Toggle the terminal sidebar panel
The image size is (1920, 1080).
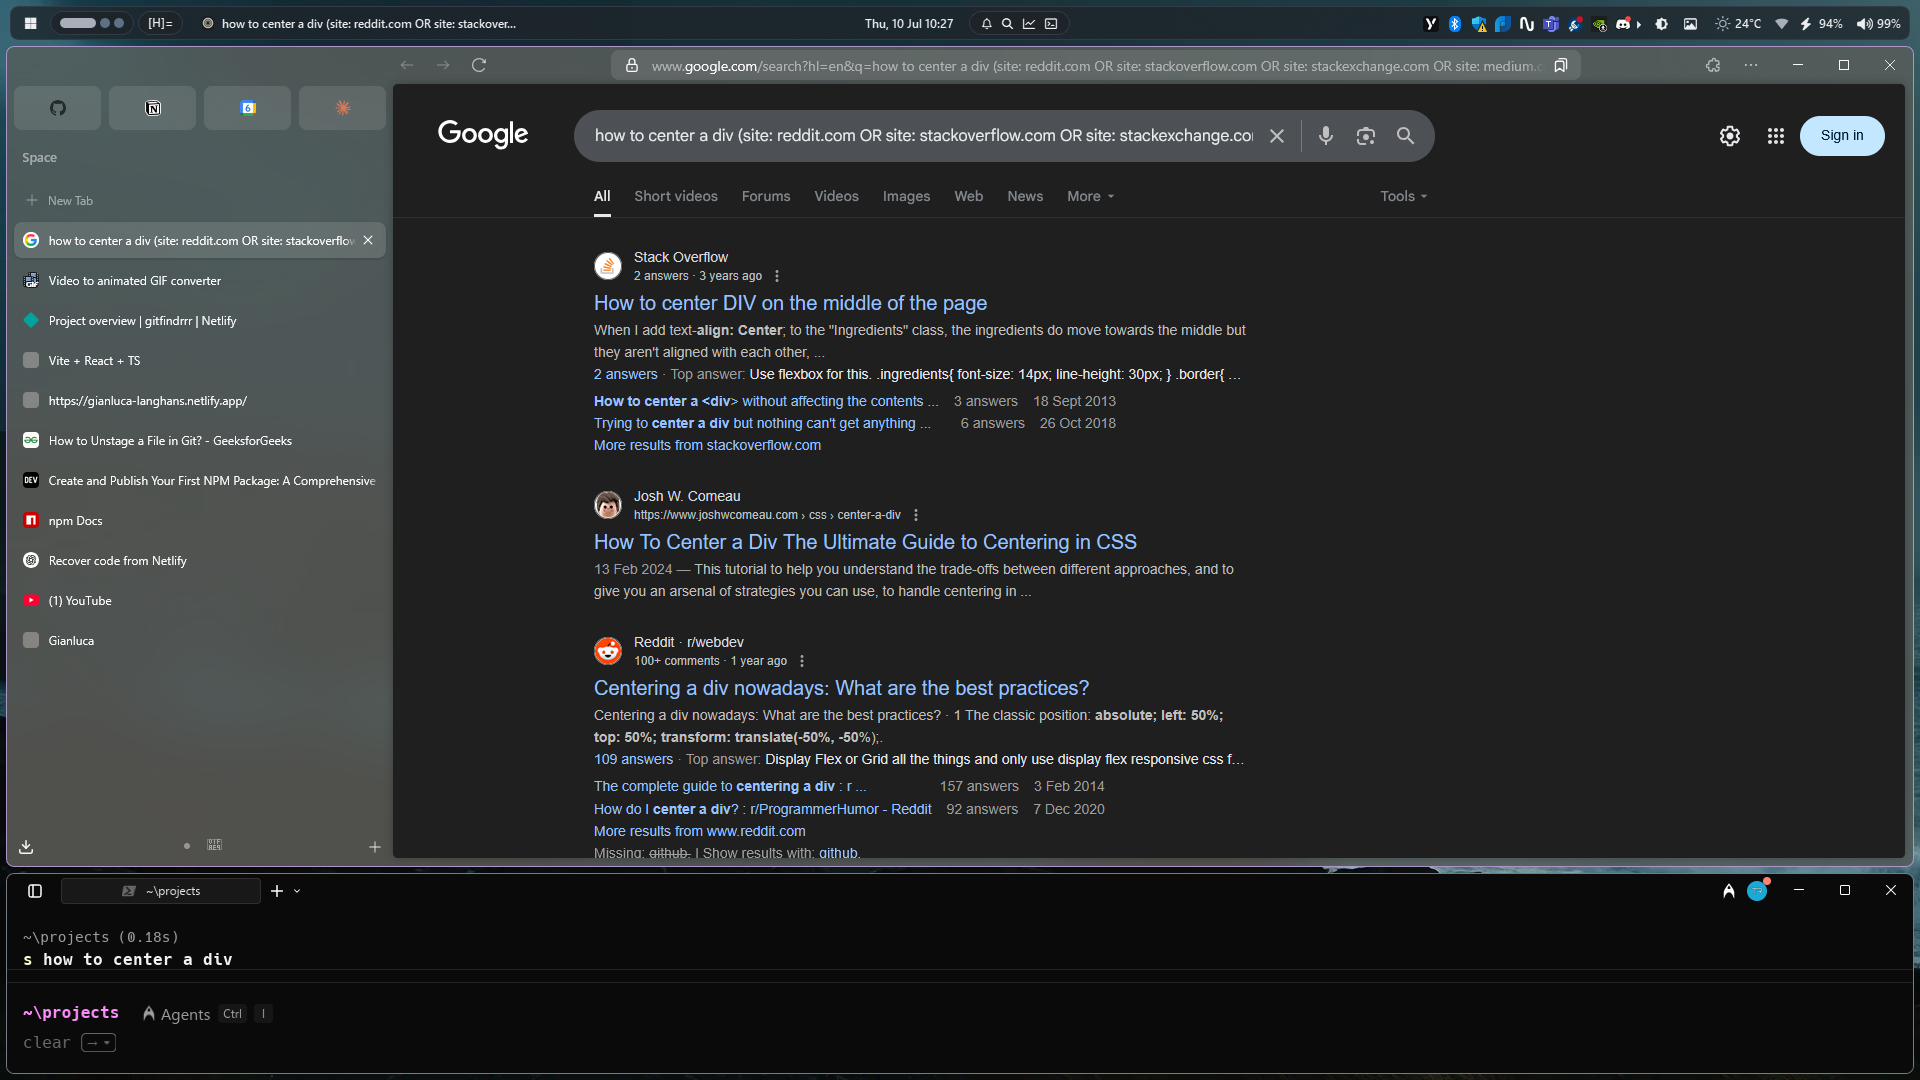[35, 891]
